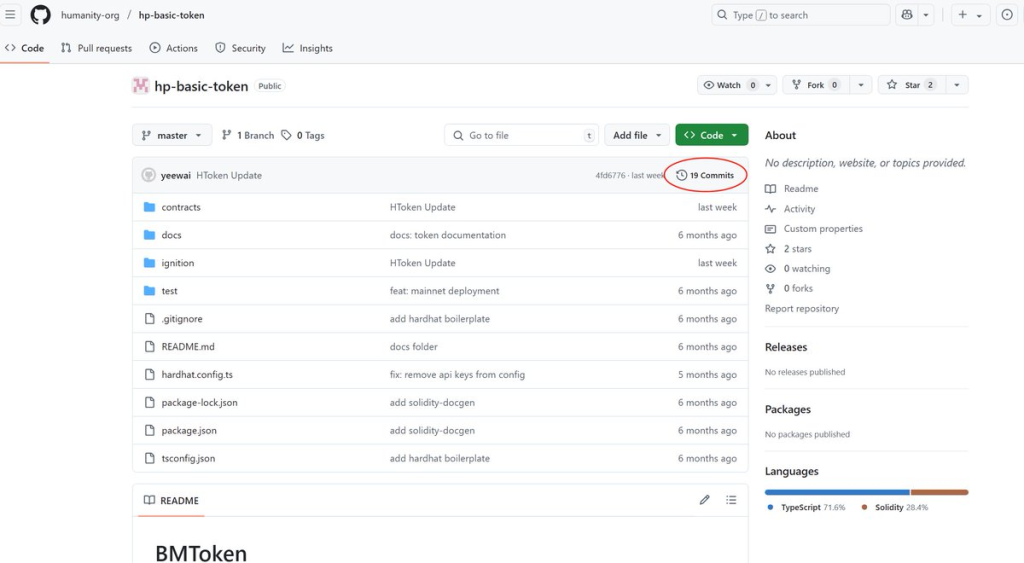Fork the repository with Fork button
Viewport: 1024px width, 563px height.
(x=816, y=85)
